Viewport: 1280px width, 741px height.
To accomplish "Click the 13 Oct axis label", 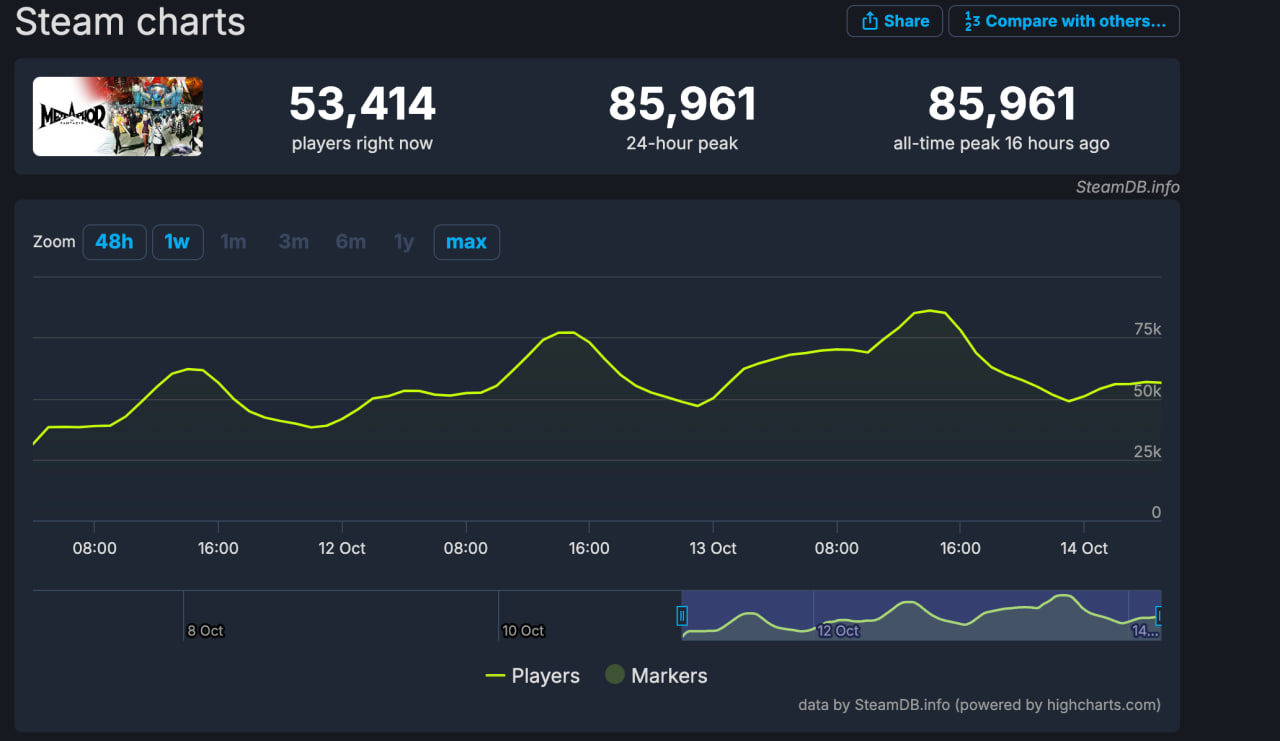I will point(713,548).
